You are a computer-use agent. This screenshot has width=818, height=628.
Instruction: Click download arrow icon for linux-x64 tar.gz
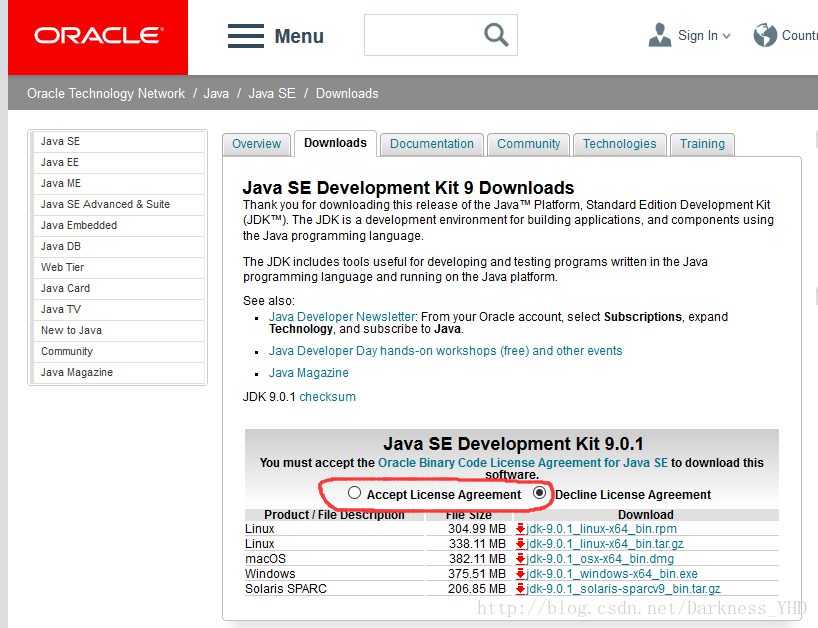click(x=520, y=544)
